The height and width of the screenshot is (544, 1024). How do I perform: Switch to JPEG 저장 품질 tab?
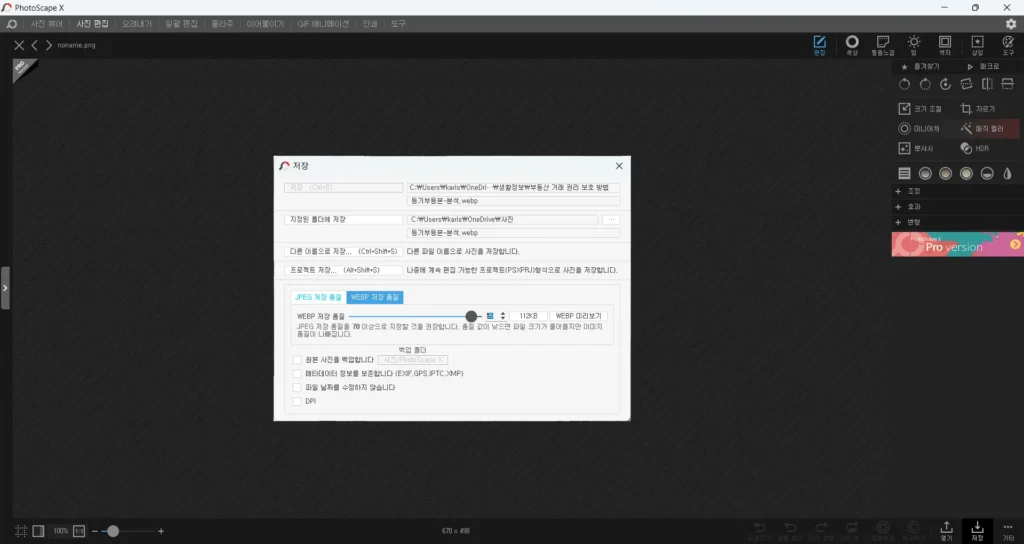pos(318,297)
